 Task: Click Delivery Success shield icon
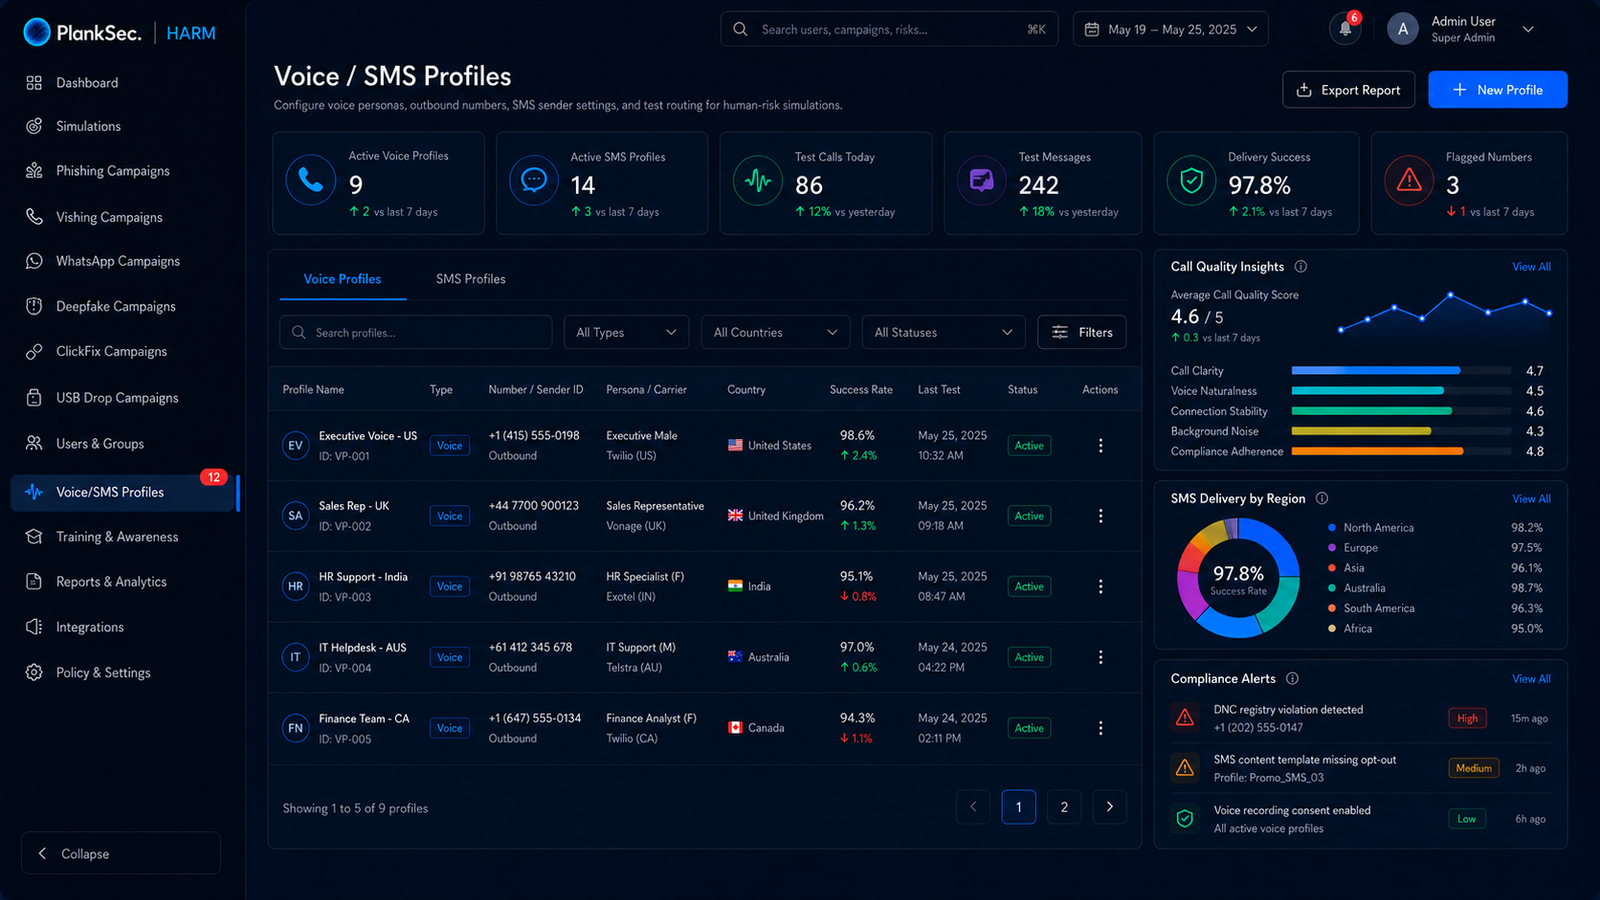(x=1191, y=180)
